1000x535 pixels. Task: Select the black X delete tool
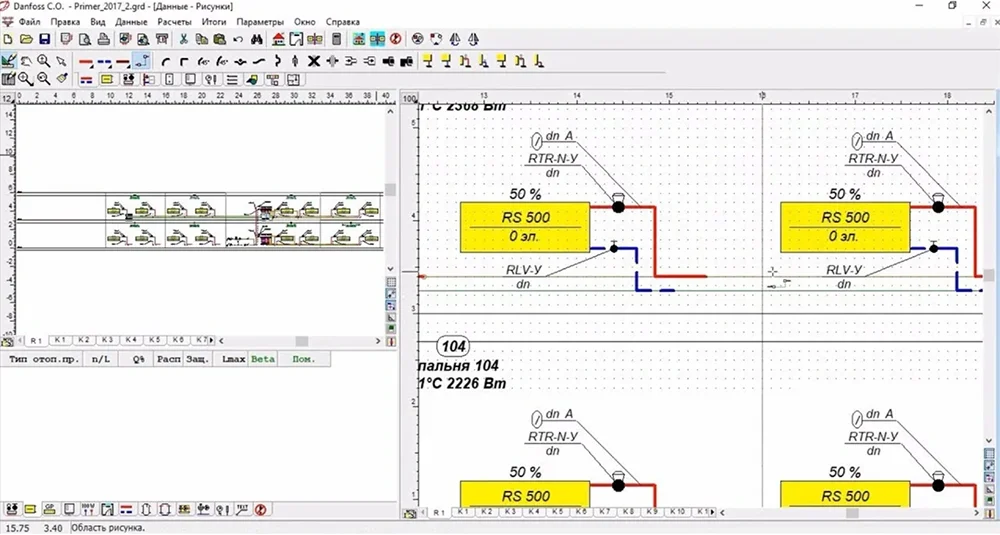[x=314, y=60]
